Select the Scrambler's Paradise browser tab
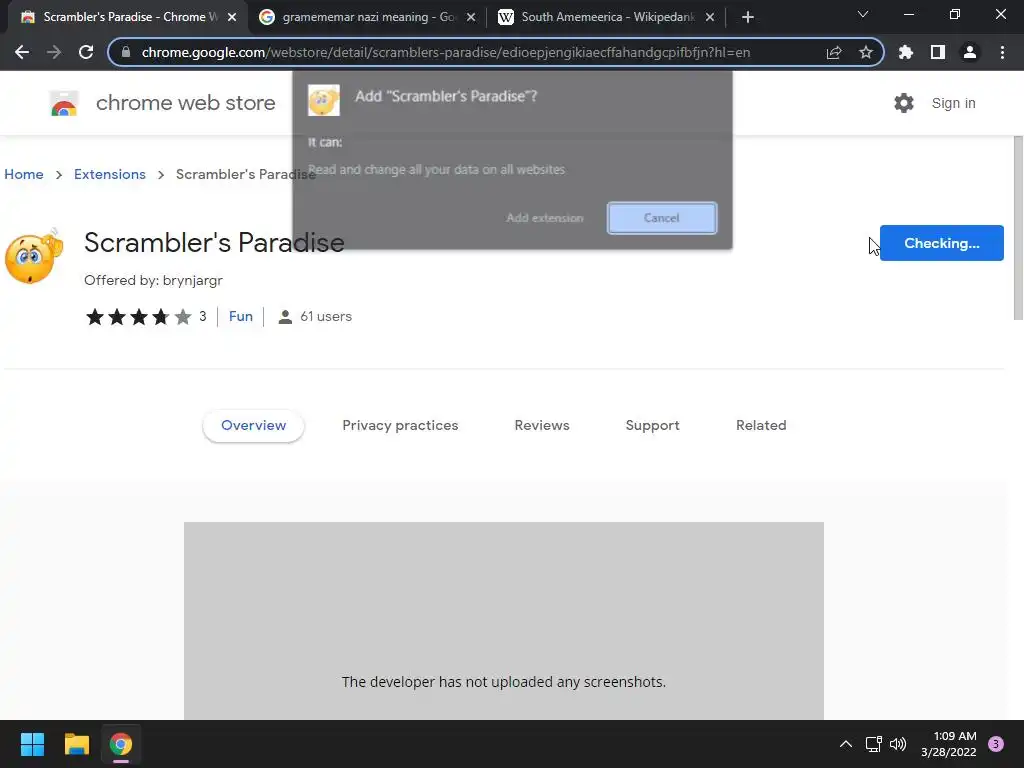The width and height of the screenshot is (1024, 768). coord(128,17)
